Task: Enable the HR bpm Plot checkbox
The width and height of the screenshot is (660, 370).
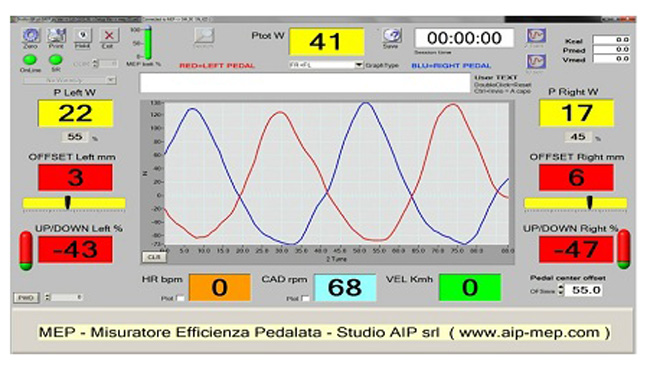Action: pos(181,298)
